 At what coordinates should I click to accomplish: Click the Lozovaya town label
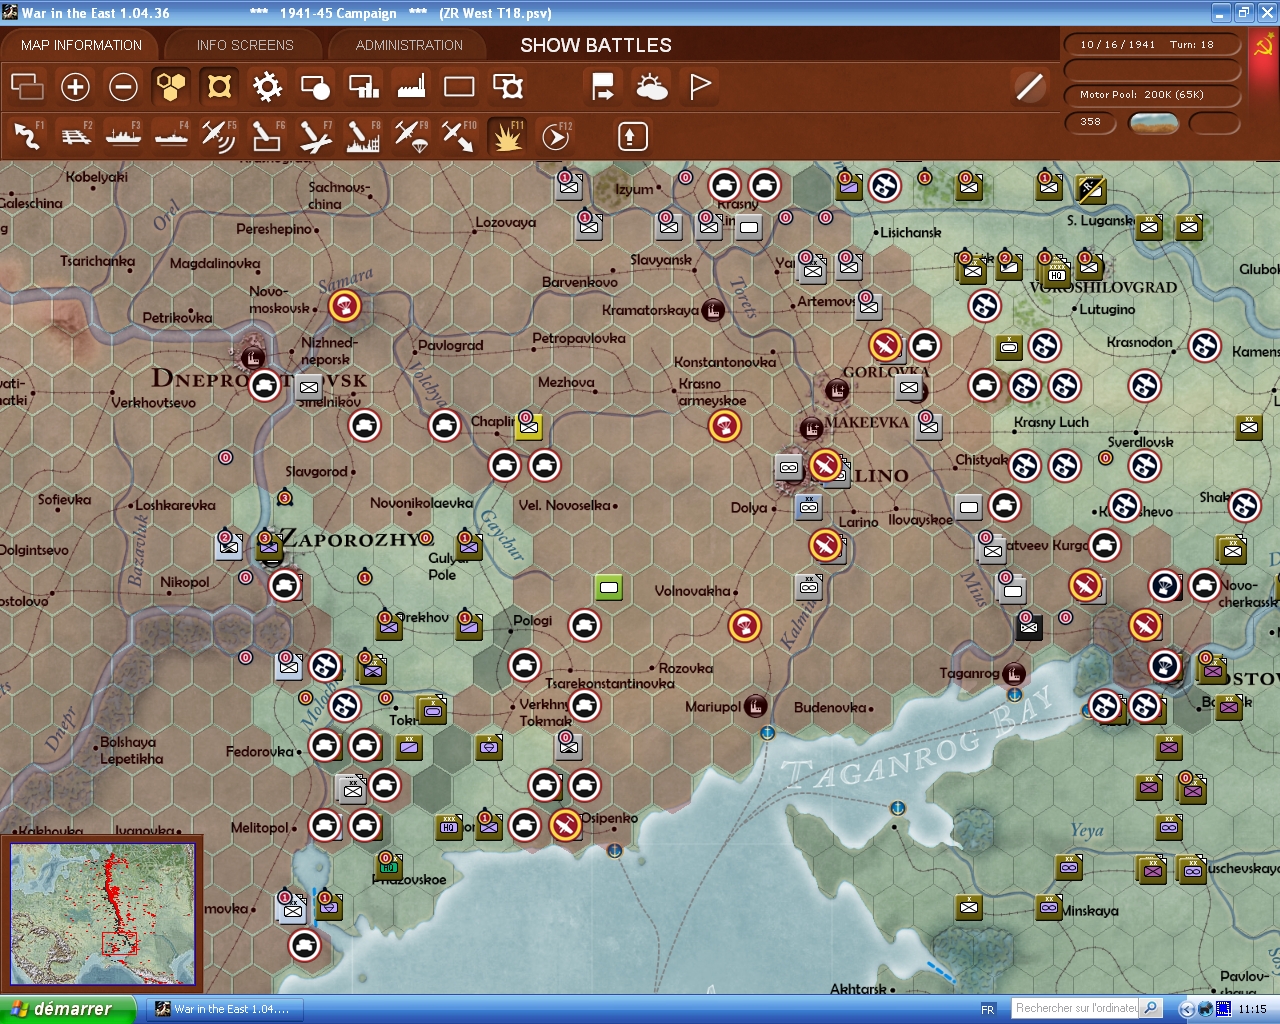coord(505,222)
